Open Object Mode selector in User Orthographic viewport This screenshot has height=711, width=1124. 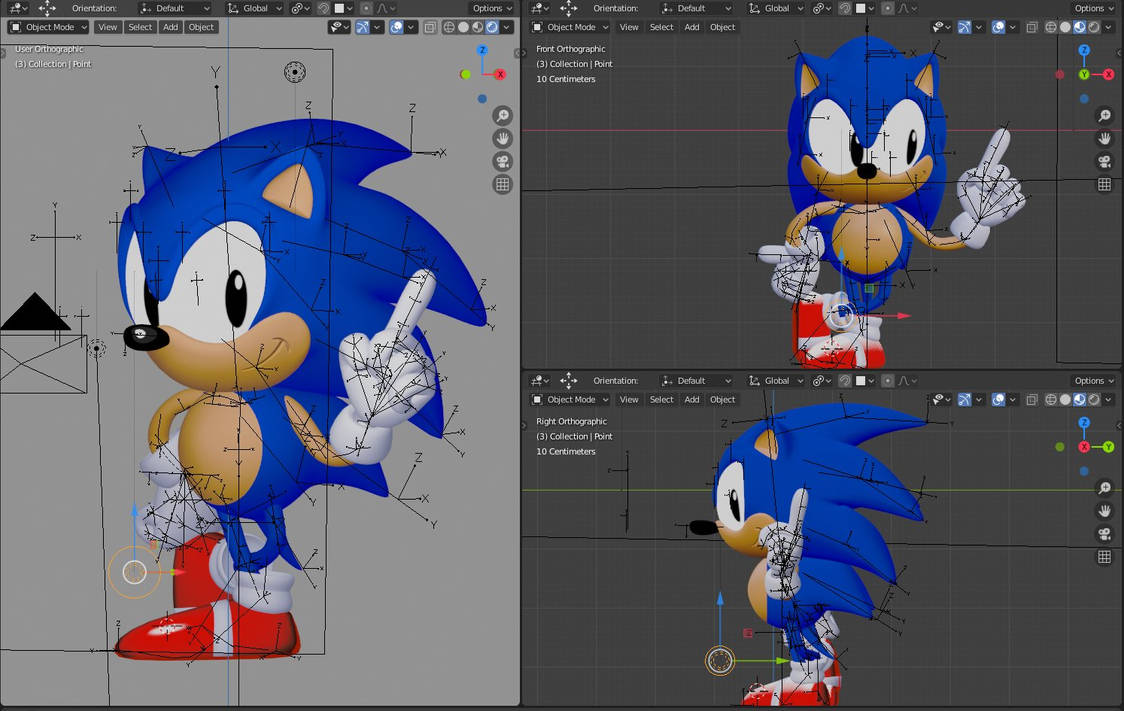48,27
